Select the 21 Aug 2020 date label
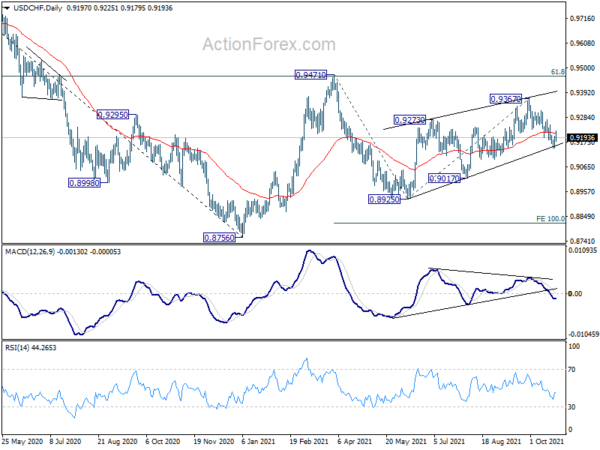The image size is (600, 450). coord(117,441)
